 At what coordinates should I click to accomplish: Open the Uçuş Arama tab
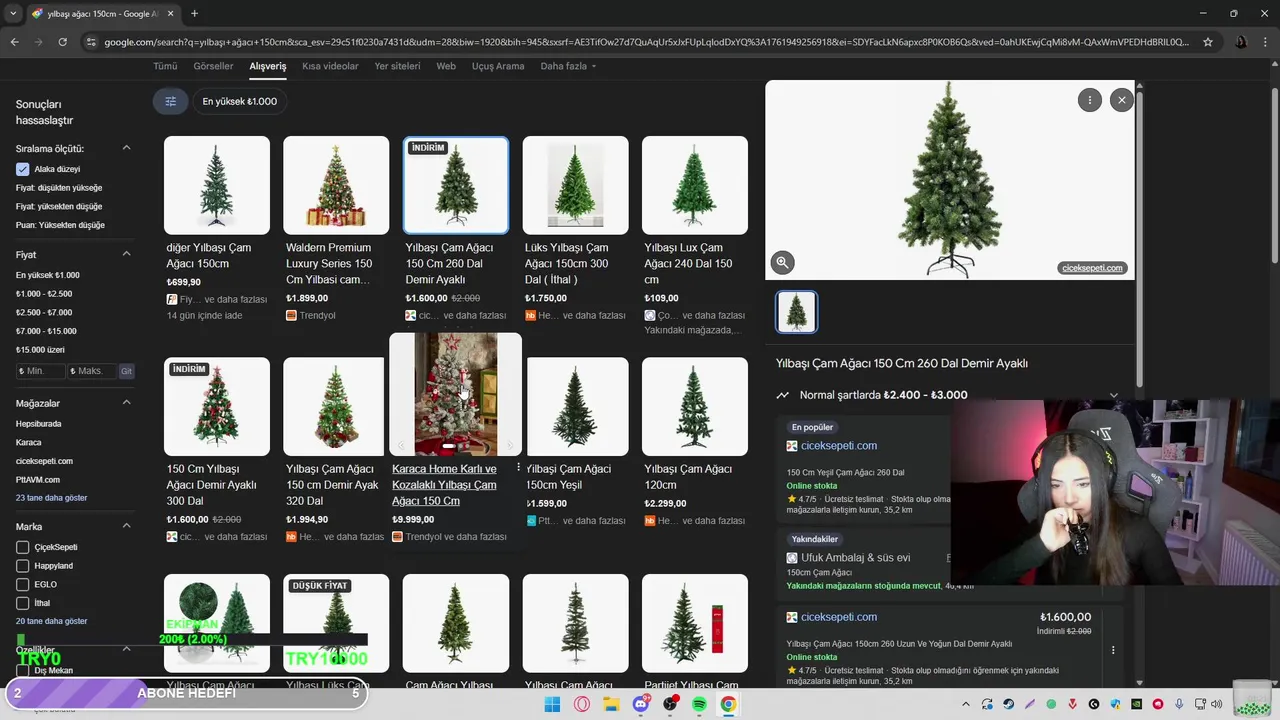coord(498,66)
